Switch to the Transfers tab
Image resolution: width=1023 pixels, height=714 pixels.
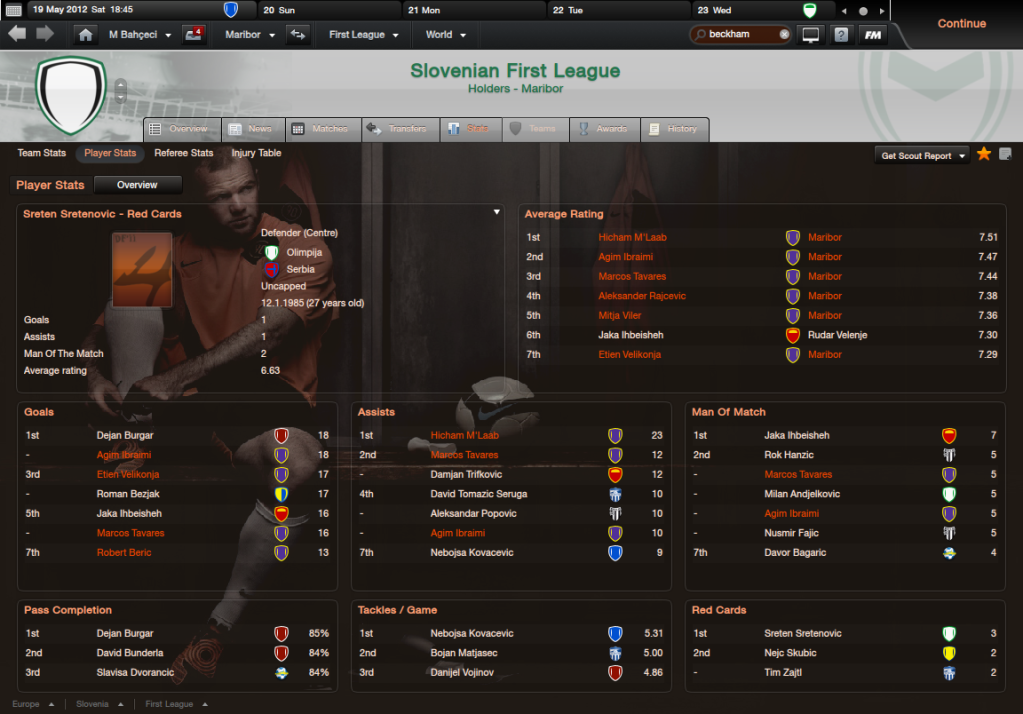(401, 129)
